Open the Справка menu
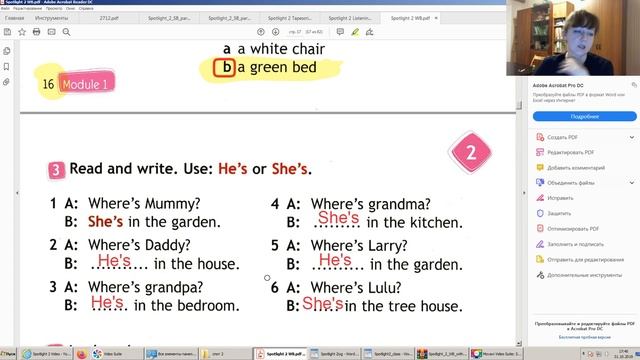 [86, 8]
